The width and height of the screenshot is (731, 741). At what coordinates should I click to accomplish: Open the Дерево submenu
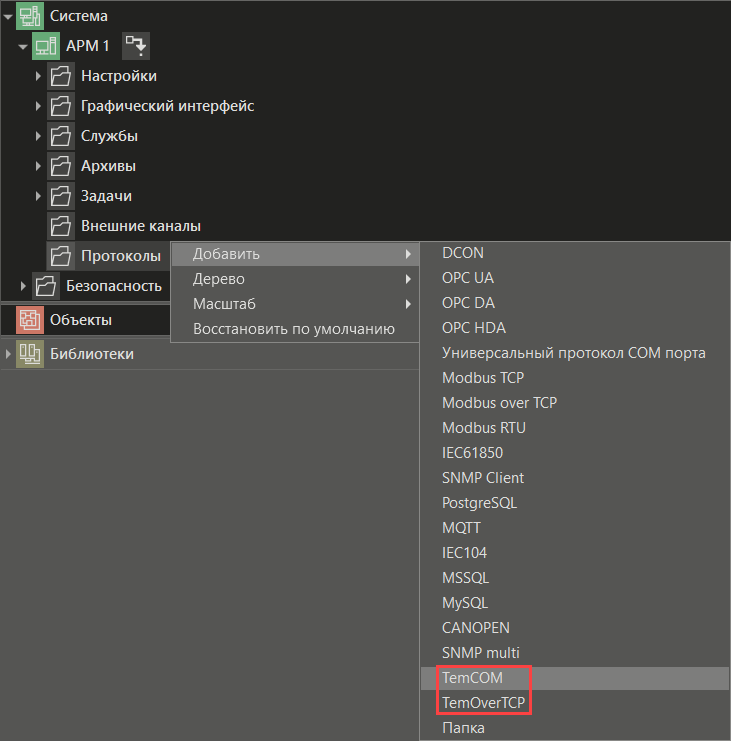218,279
